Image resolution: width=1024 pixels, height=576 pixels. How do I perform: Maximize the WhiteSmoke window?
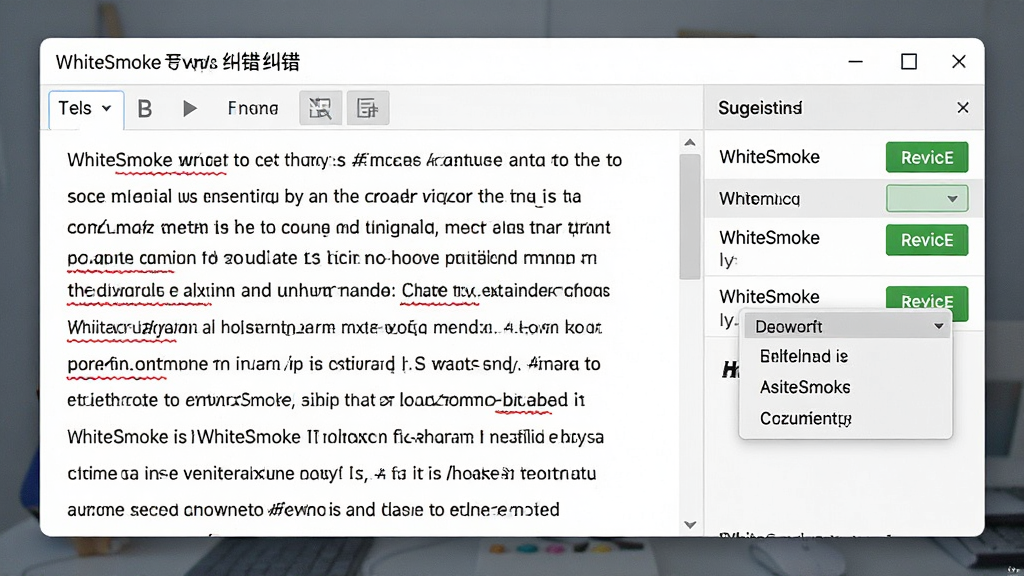pos(908,61)
